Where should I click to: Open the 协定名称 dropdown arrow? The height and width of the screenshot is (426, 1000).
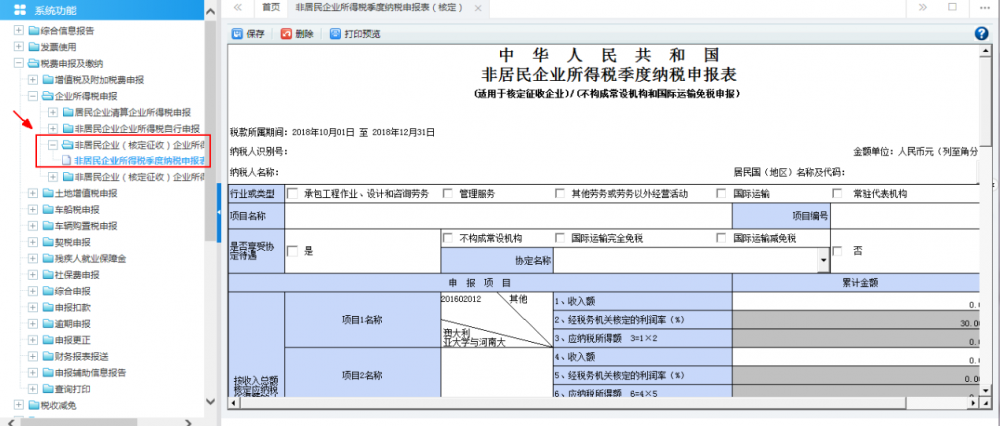coord(823,261)
